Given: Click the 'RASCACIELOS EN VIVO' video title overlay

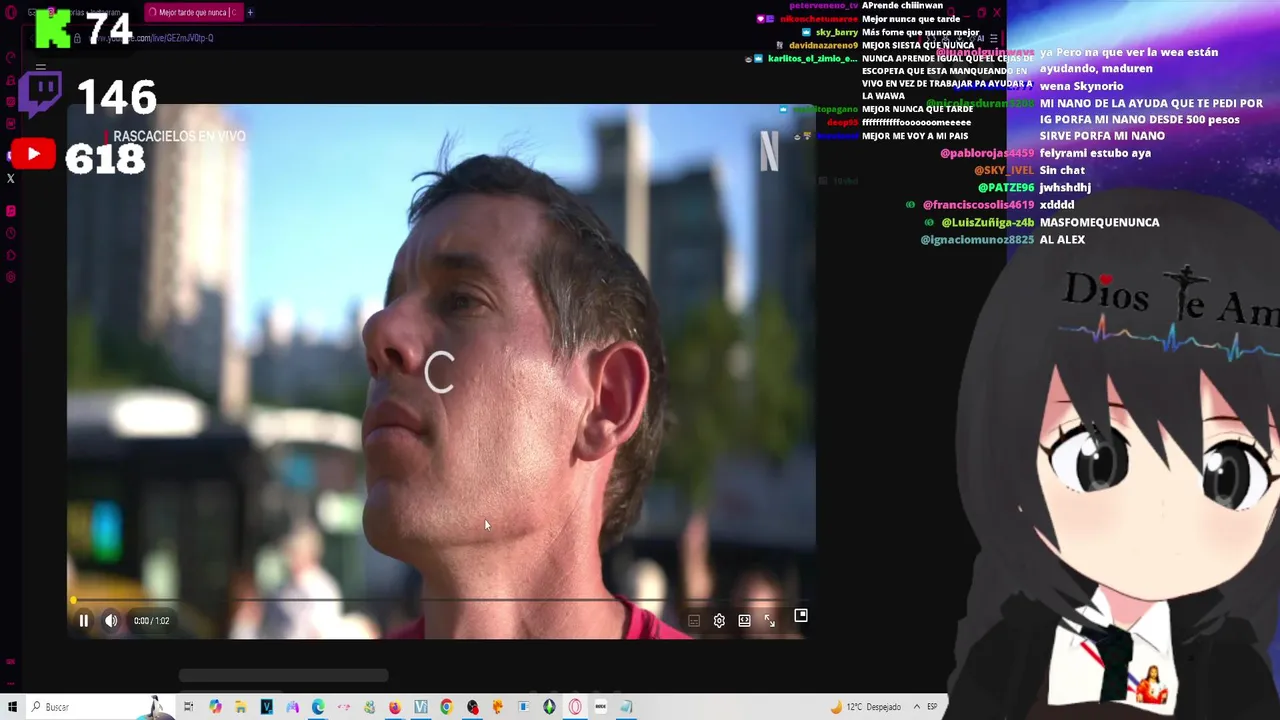Looking at the screenshot, I should click(x=179, y=136).
